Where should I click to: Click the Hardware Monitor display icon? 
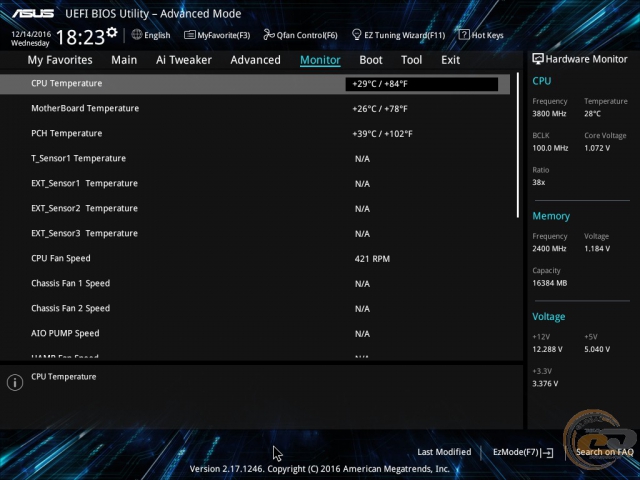pyautogui.click(x=538, y=59)
